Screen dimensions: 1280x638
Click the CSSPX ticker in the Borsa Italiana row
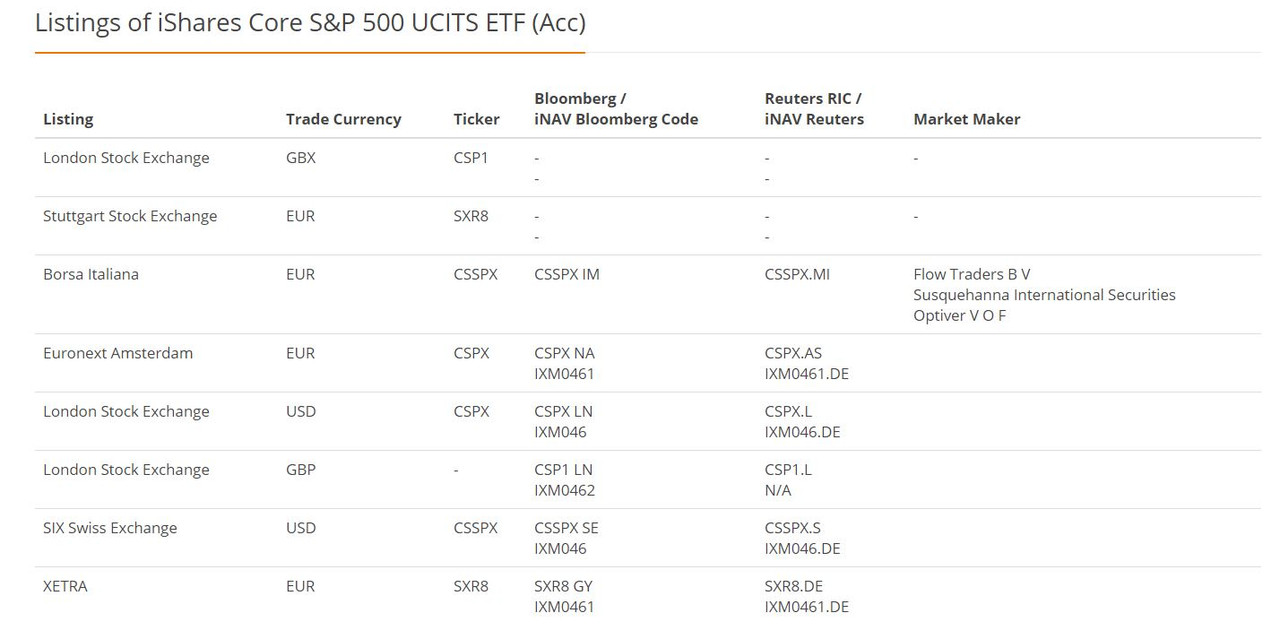pyautogui.click(x=475, y=274)
